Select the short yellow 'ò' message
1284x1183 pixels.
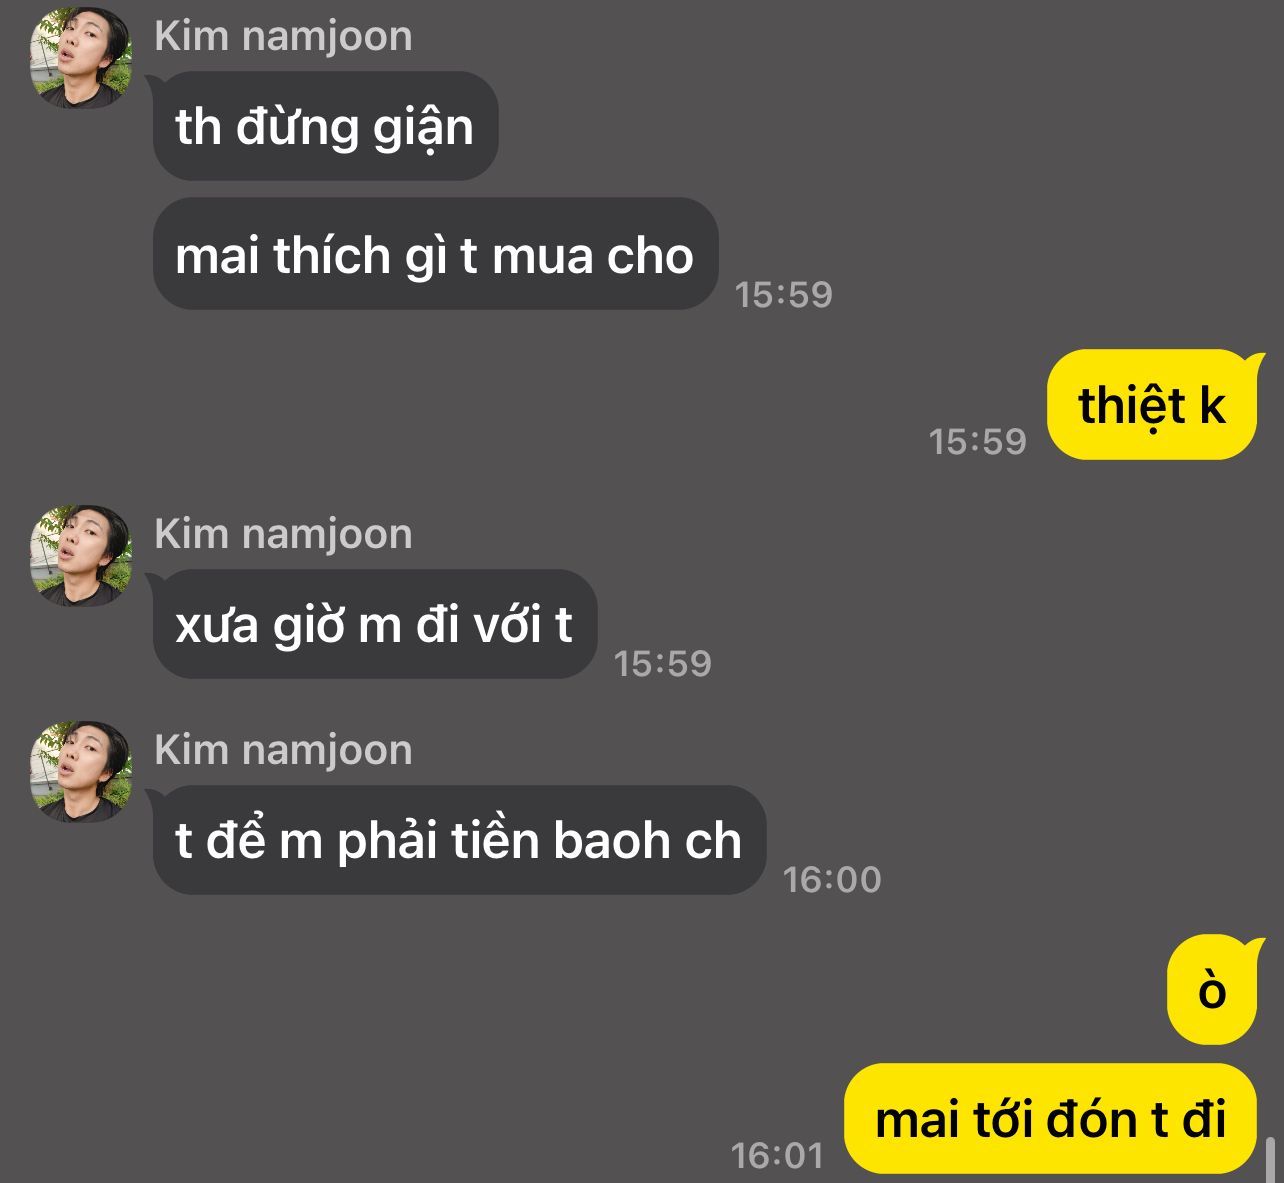click(1211, 990)
